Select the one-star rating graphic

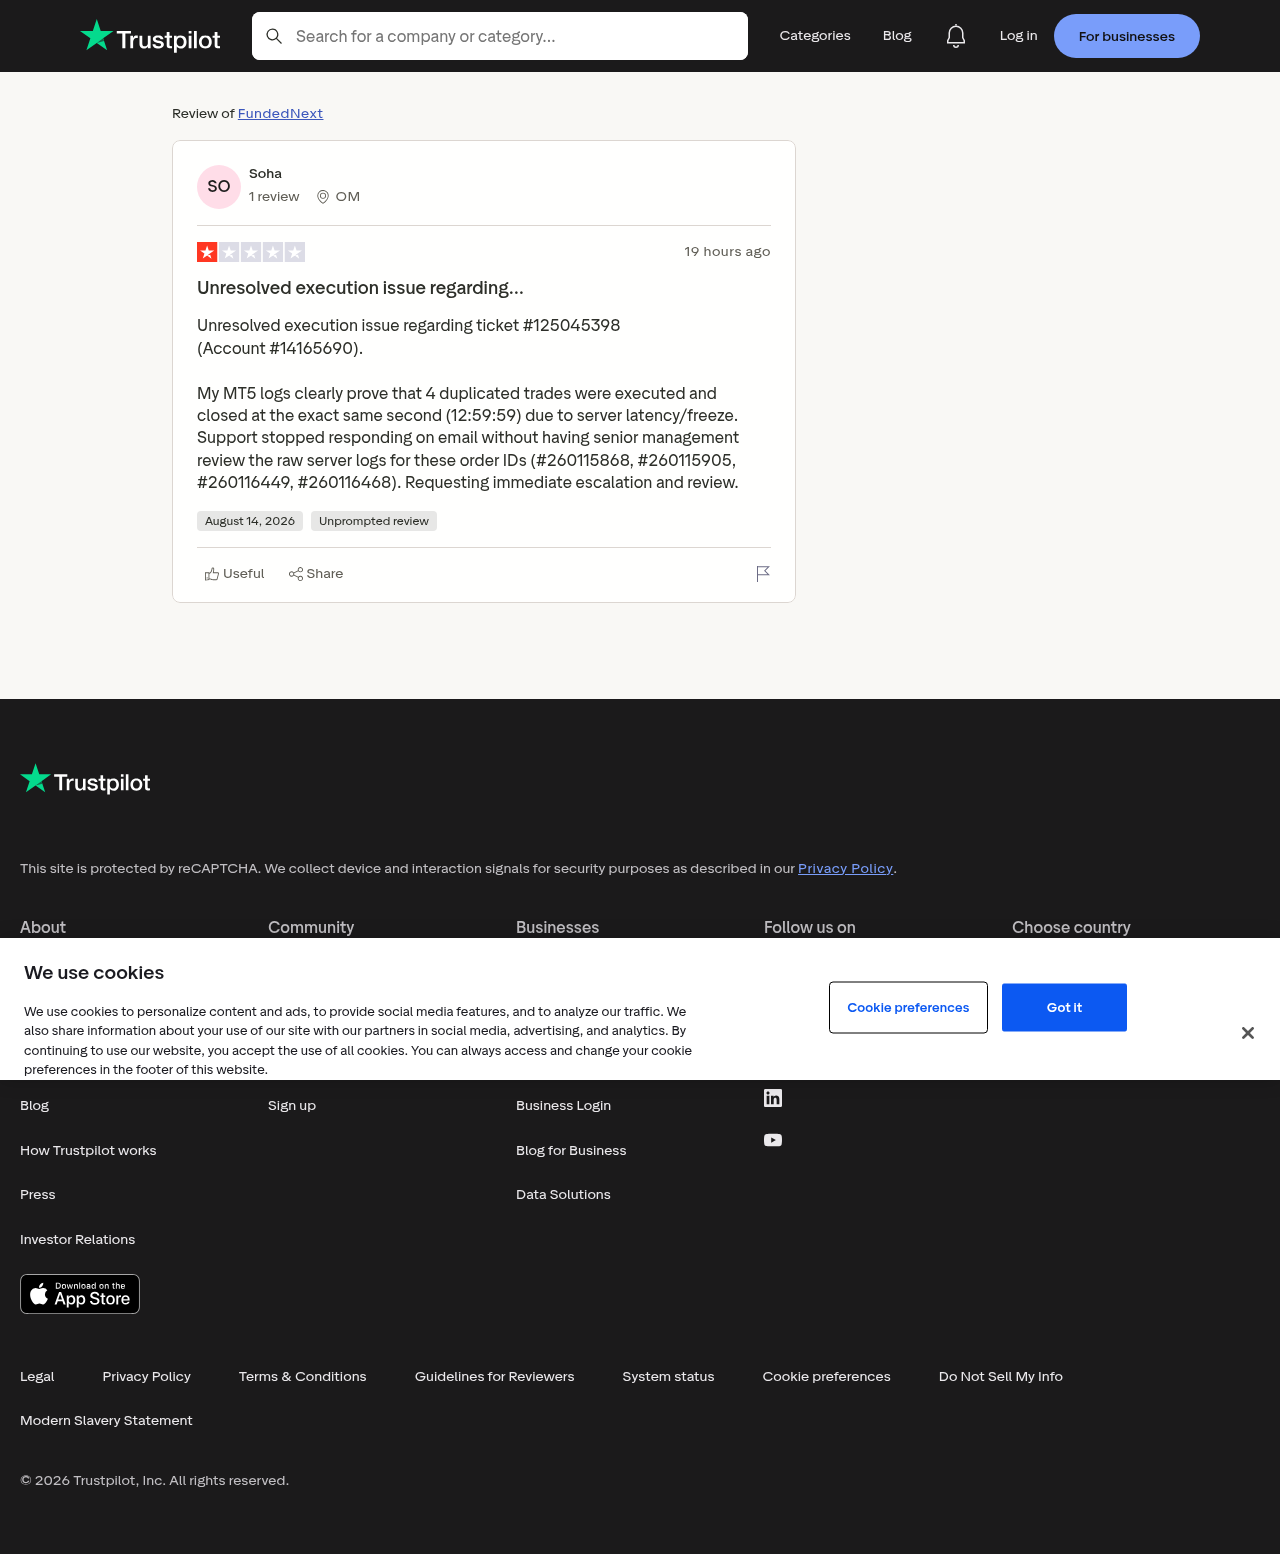[251, 252]
